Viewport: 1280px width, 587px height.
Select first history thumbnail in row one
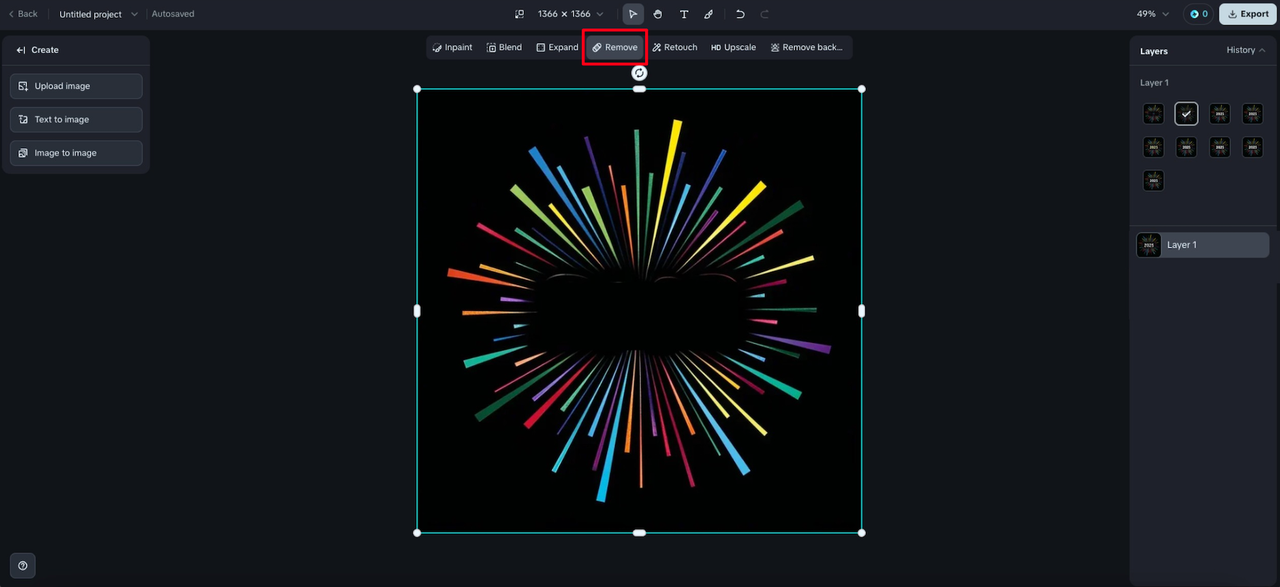[1153, 114]
